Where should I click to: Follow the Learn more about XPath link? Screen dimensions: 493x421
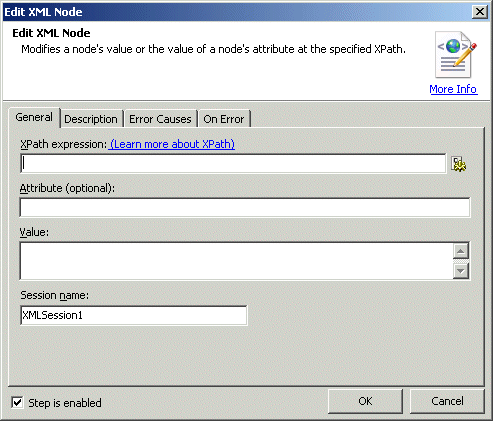[x=172, y=144]
